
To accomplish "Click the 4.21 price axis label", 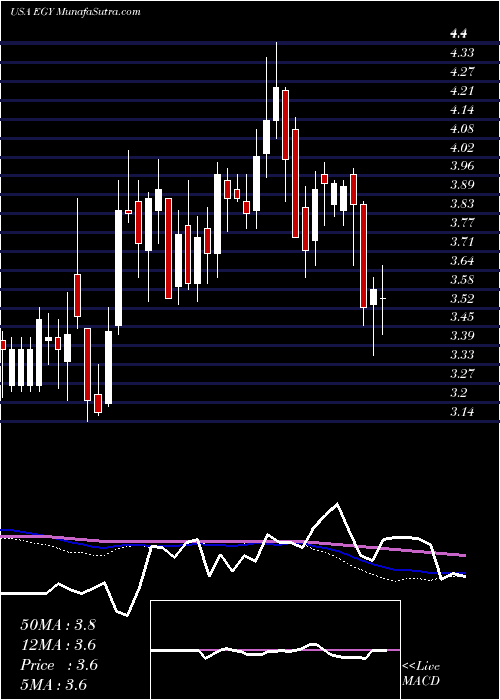I will coord(462,91).
